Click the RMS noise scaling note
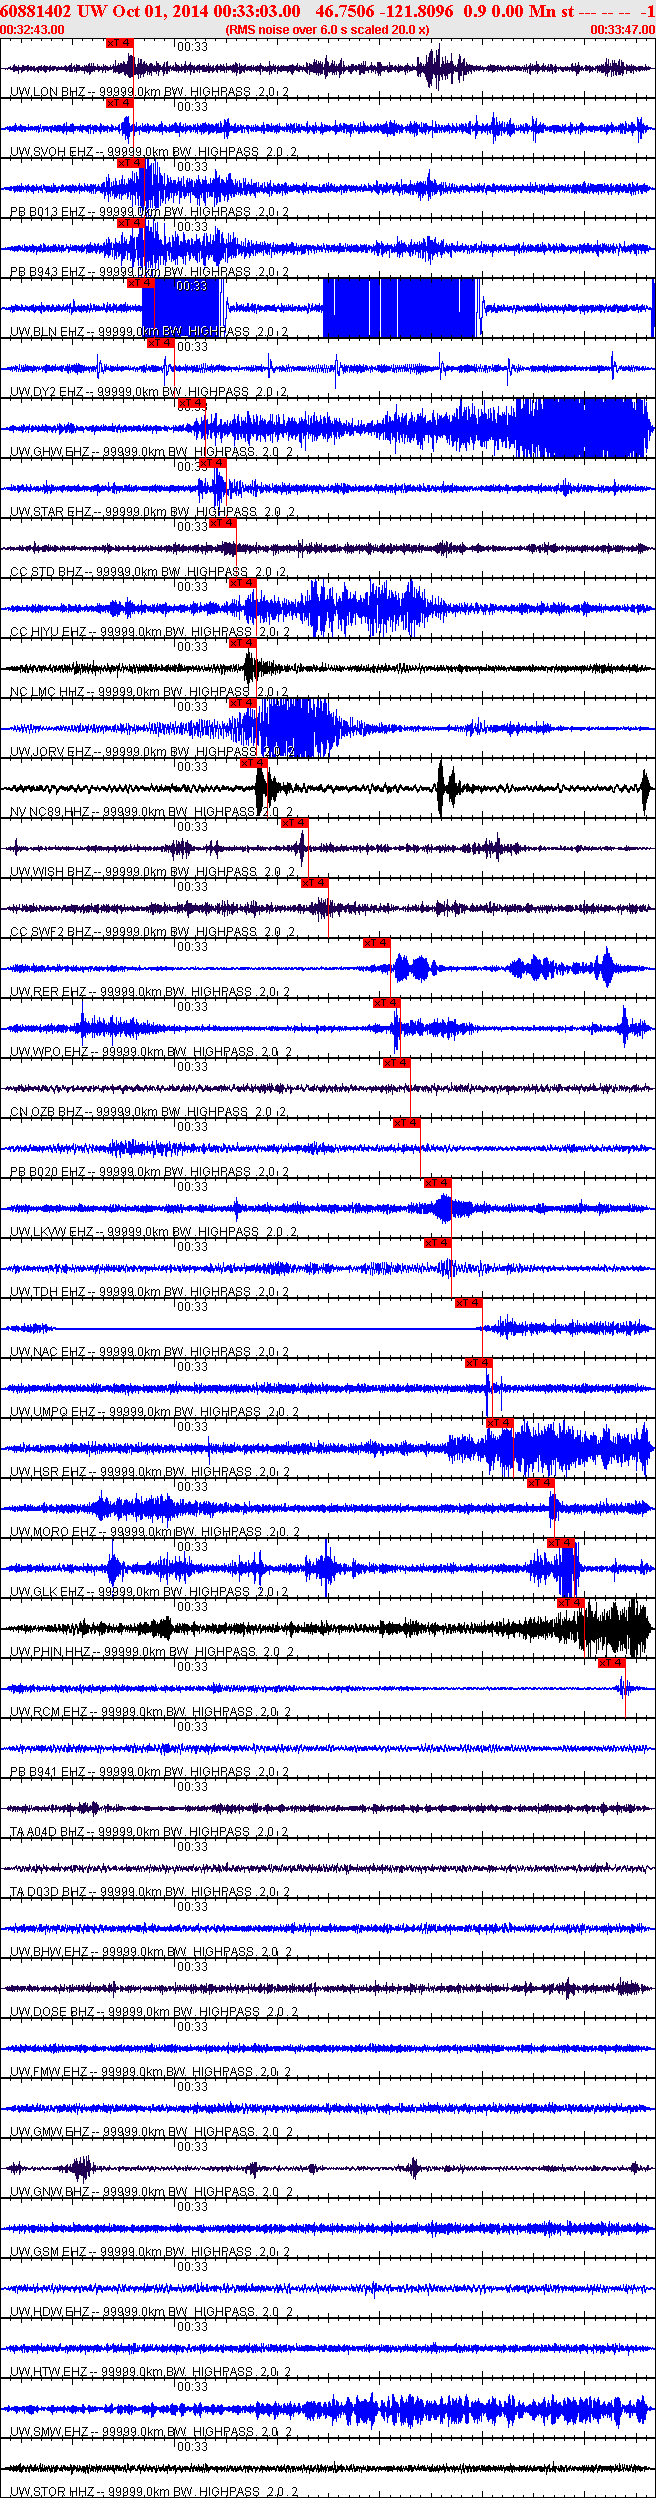This screenshot has height=2498, width=656. (x=327, y=30)
